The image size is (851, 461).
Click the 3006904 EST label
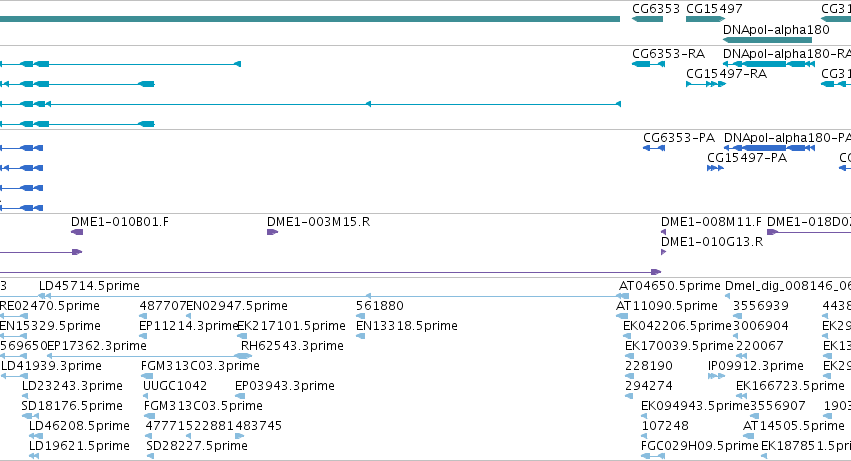(x=760, y=326)
